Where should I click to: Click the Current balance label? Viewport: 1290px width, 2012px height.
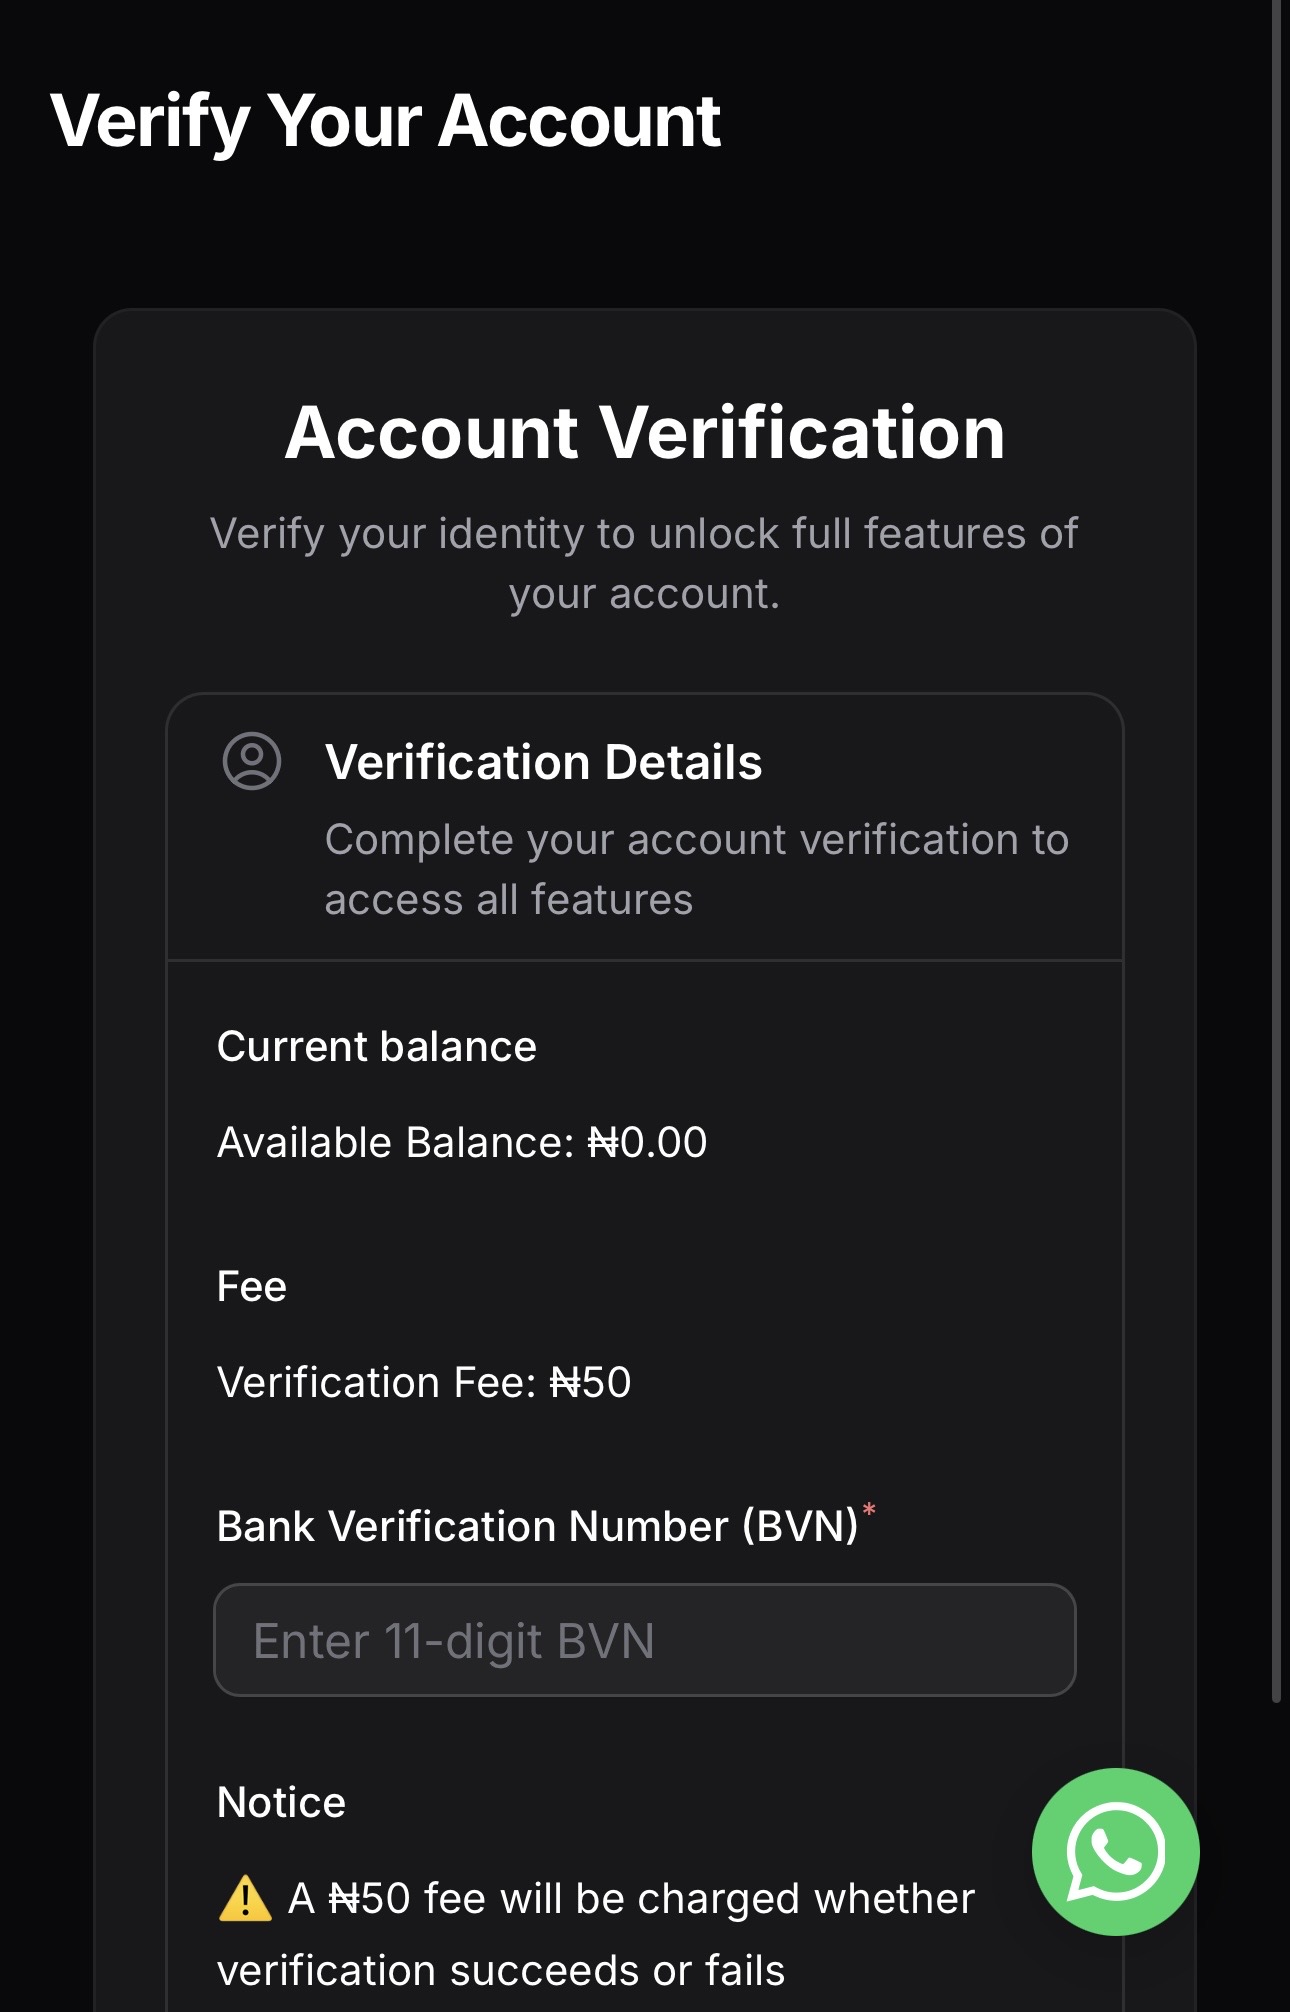point(377,1047)
